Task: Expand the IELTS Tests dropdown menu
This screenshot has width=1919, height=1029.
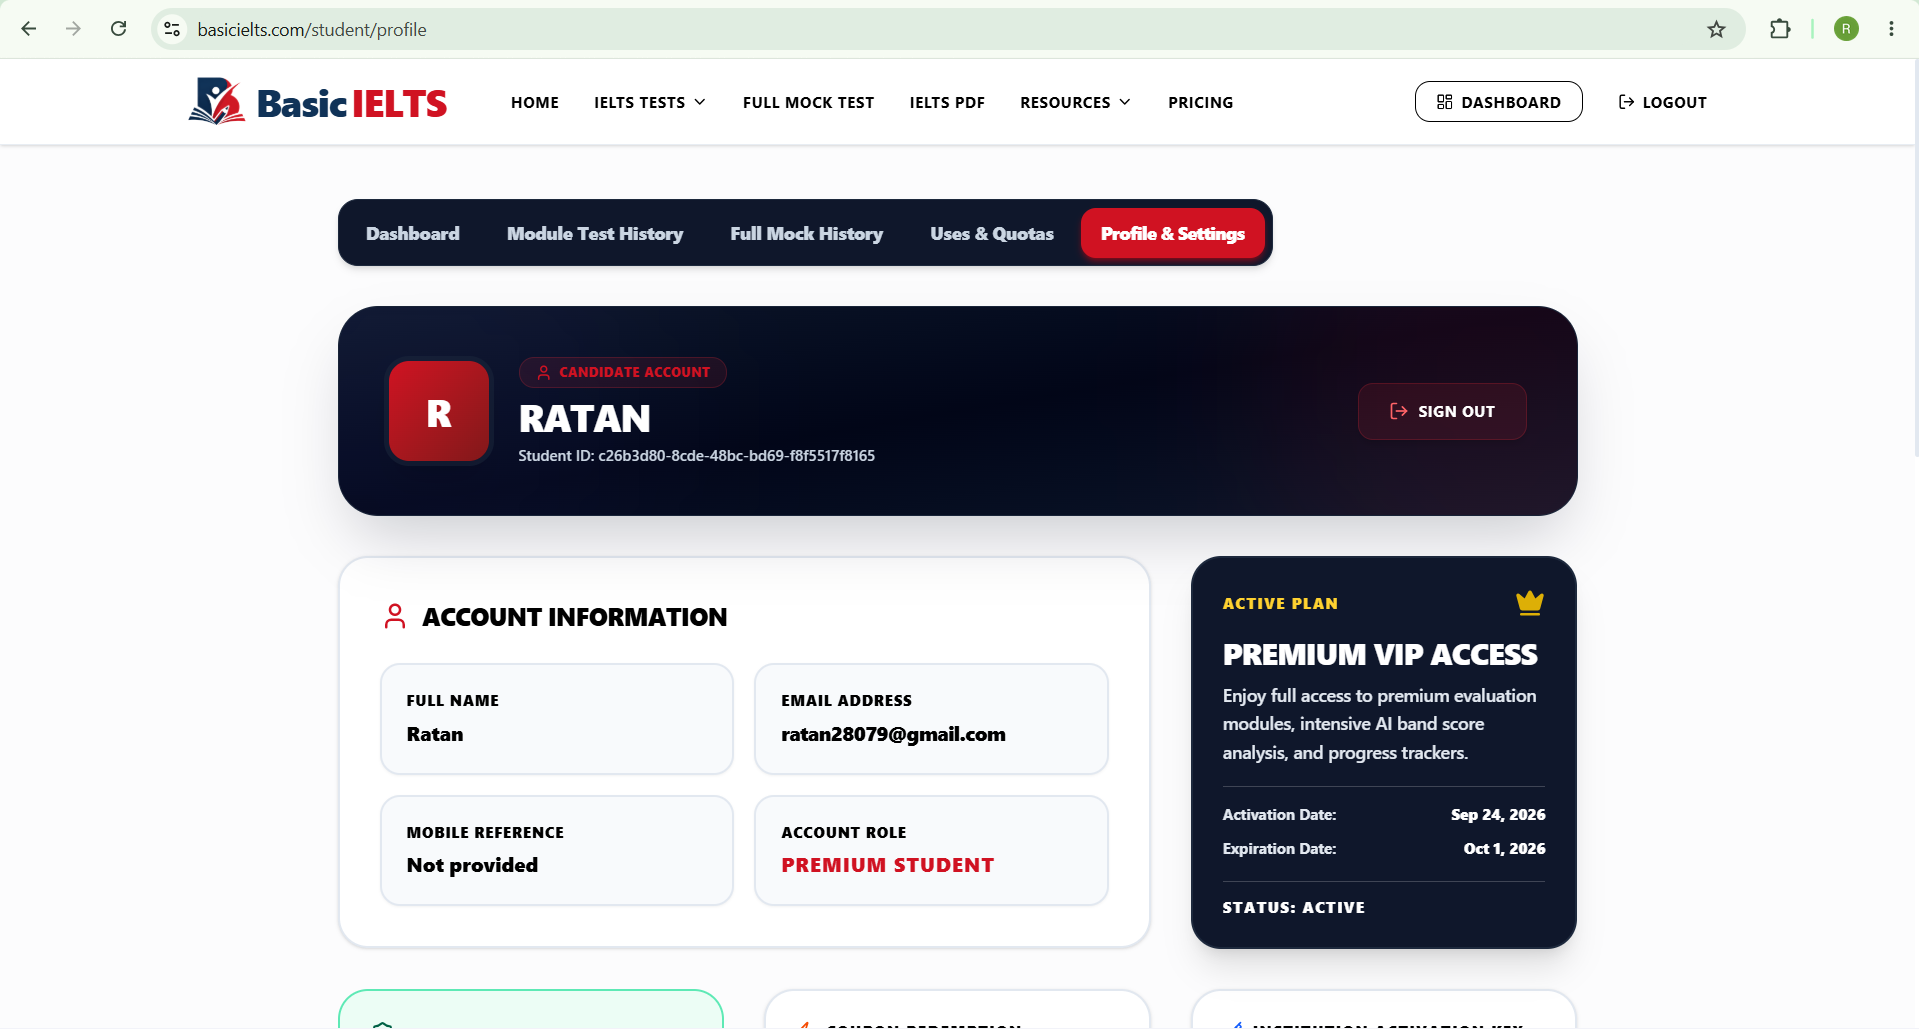Action: coord(650,102)
